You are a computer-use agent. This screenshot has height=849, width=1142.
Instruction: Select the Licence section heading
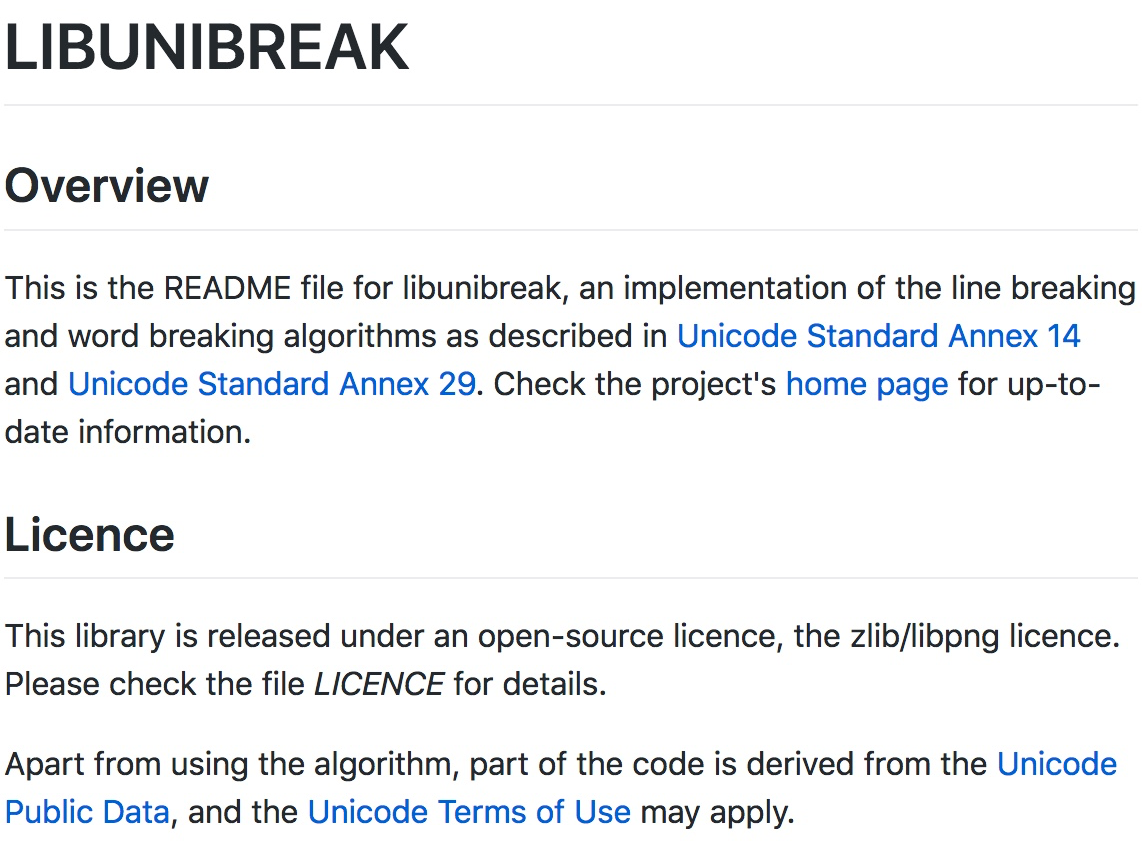click(90, 535)
